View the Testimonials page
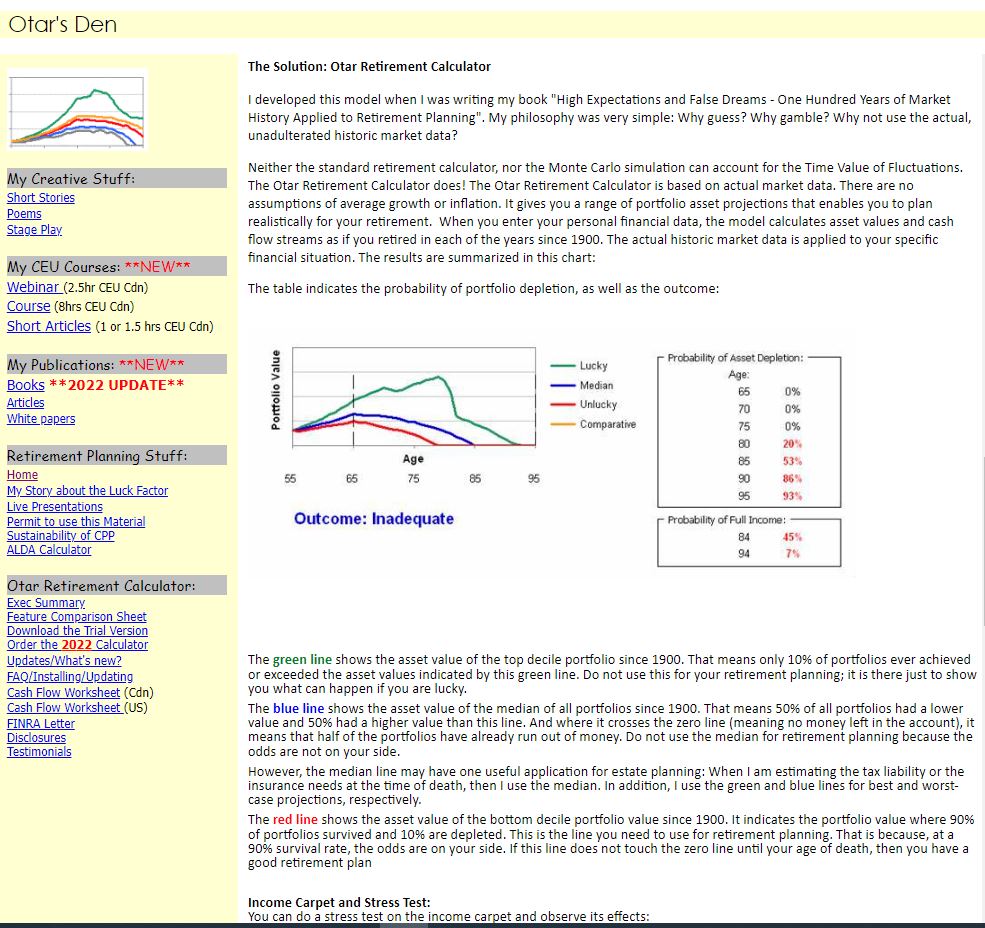 [39, 752]
